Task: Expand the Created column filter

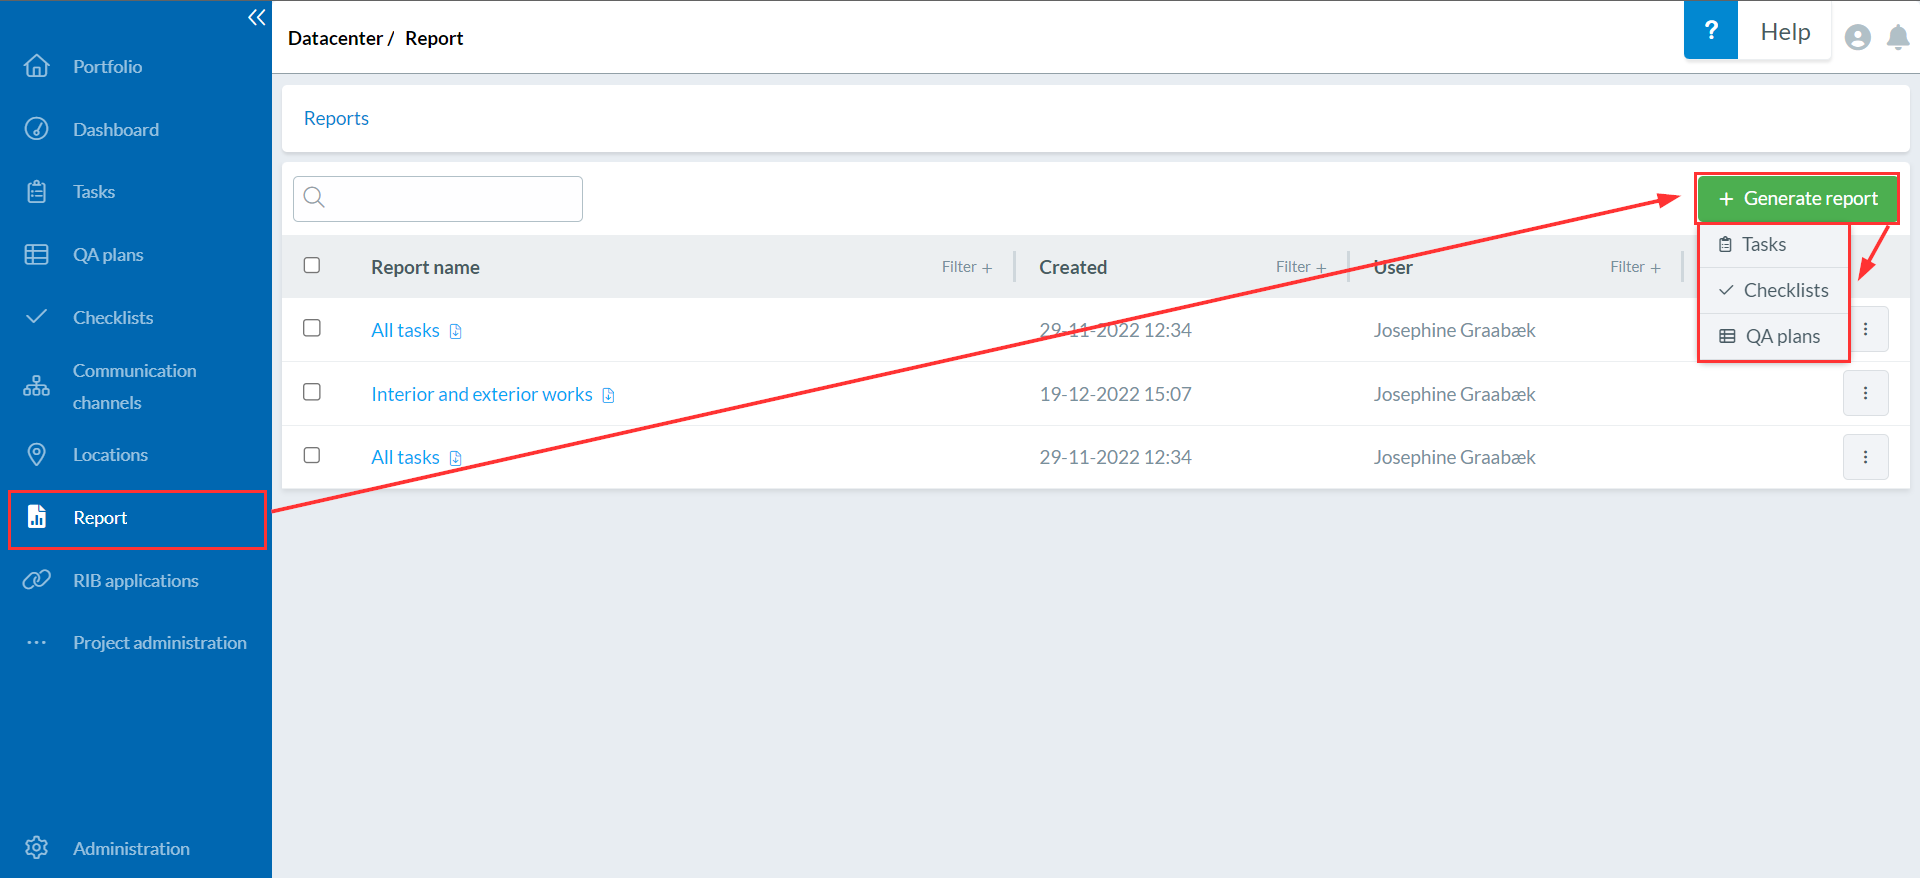Action: 1300,267
